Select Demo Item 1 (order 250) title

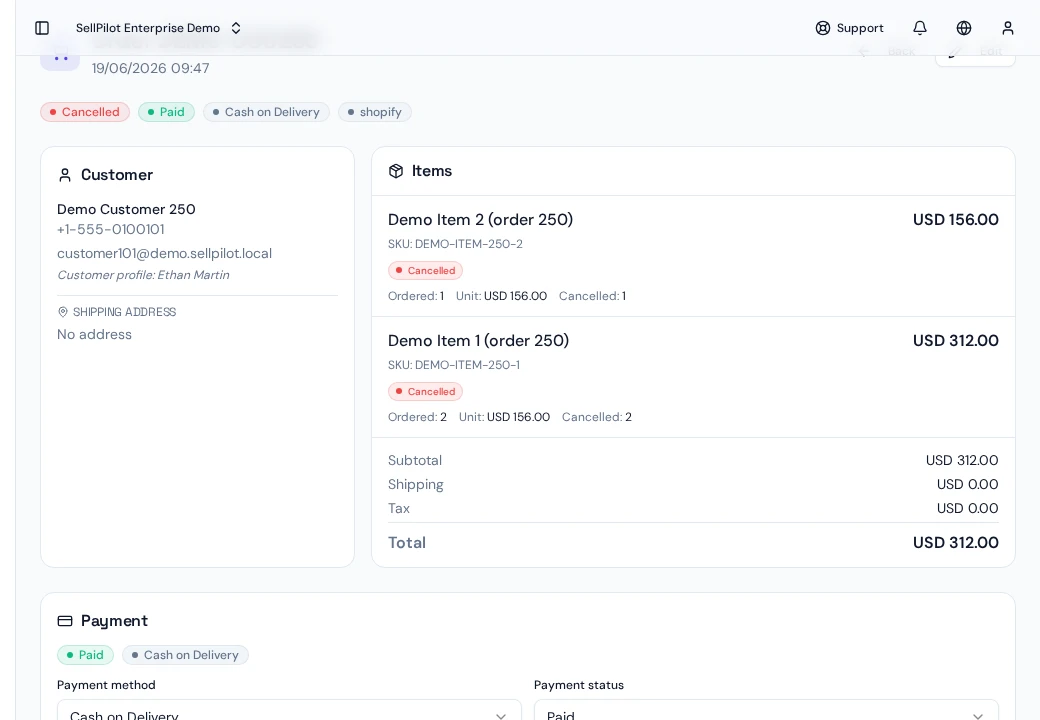click(x=478, y=341)
